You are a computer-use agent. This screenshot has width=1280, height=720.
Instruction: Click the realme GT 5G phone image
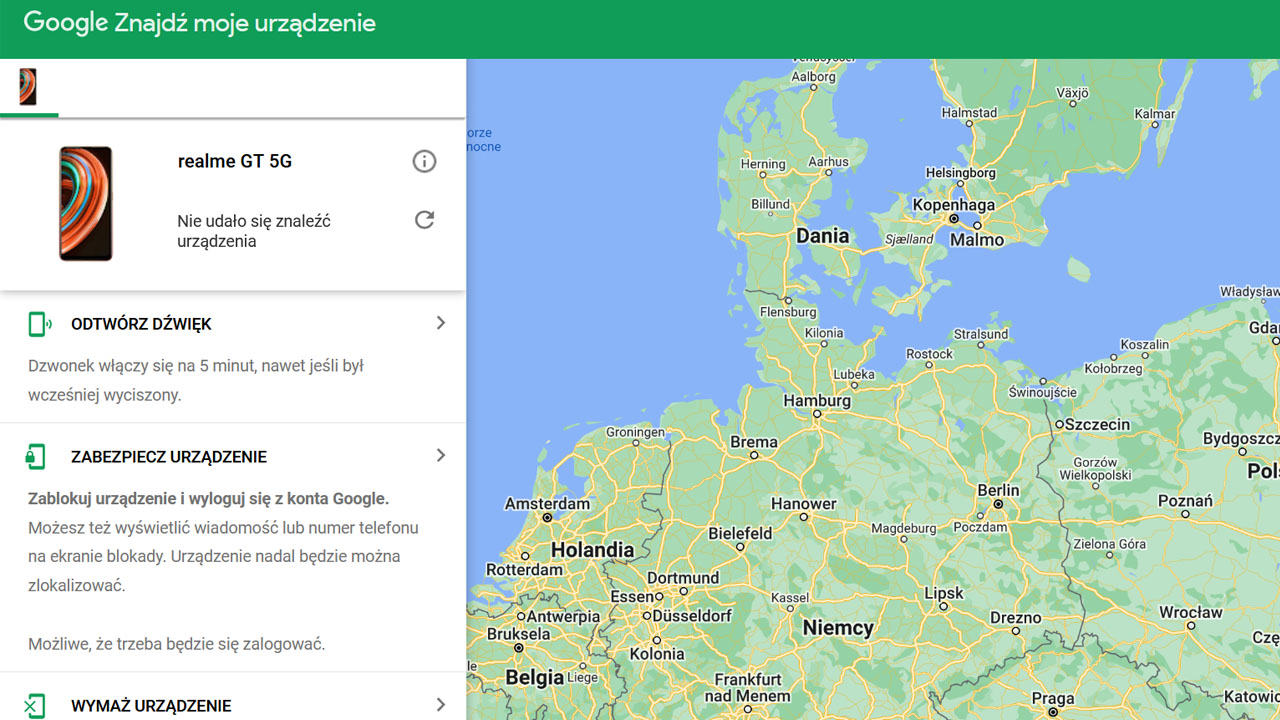click(86, 203)
